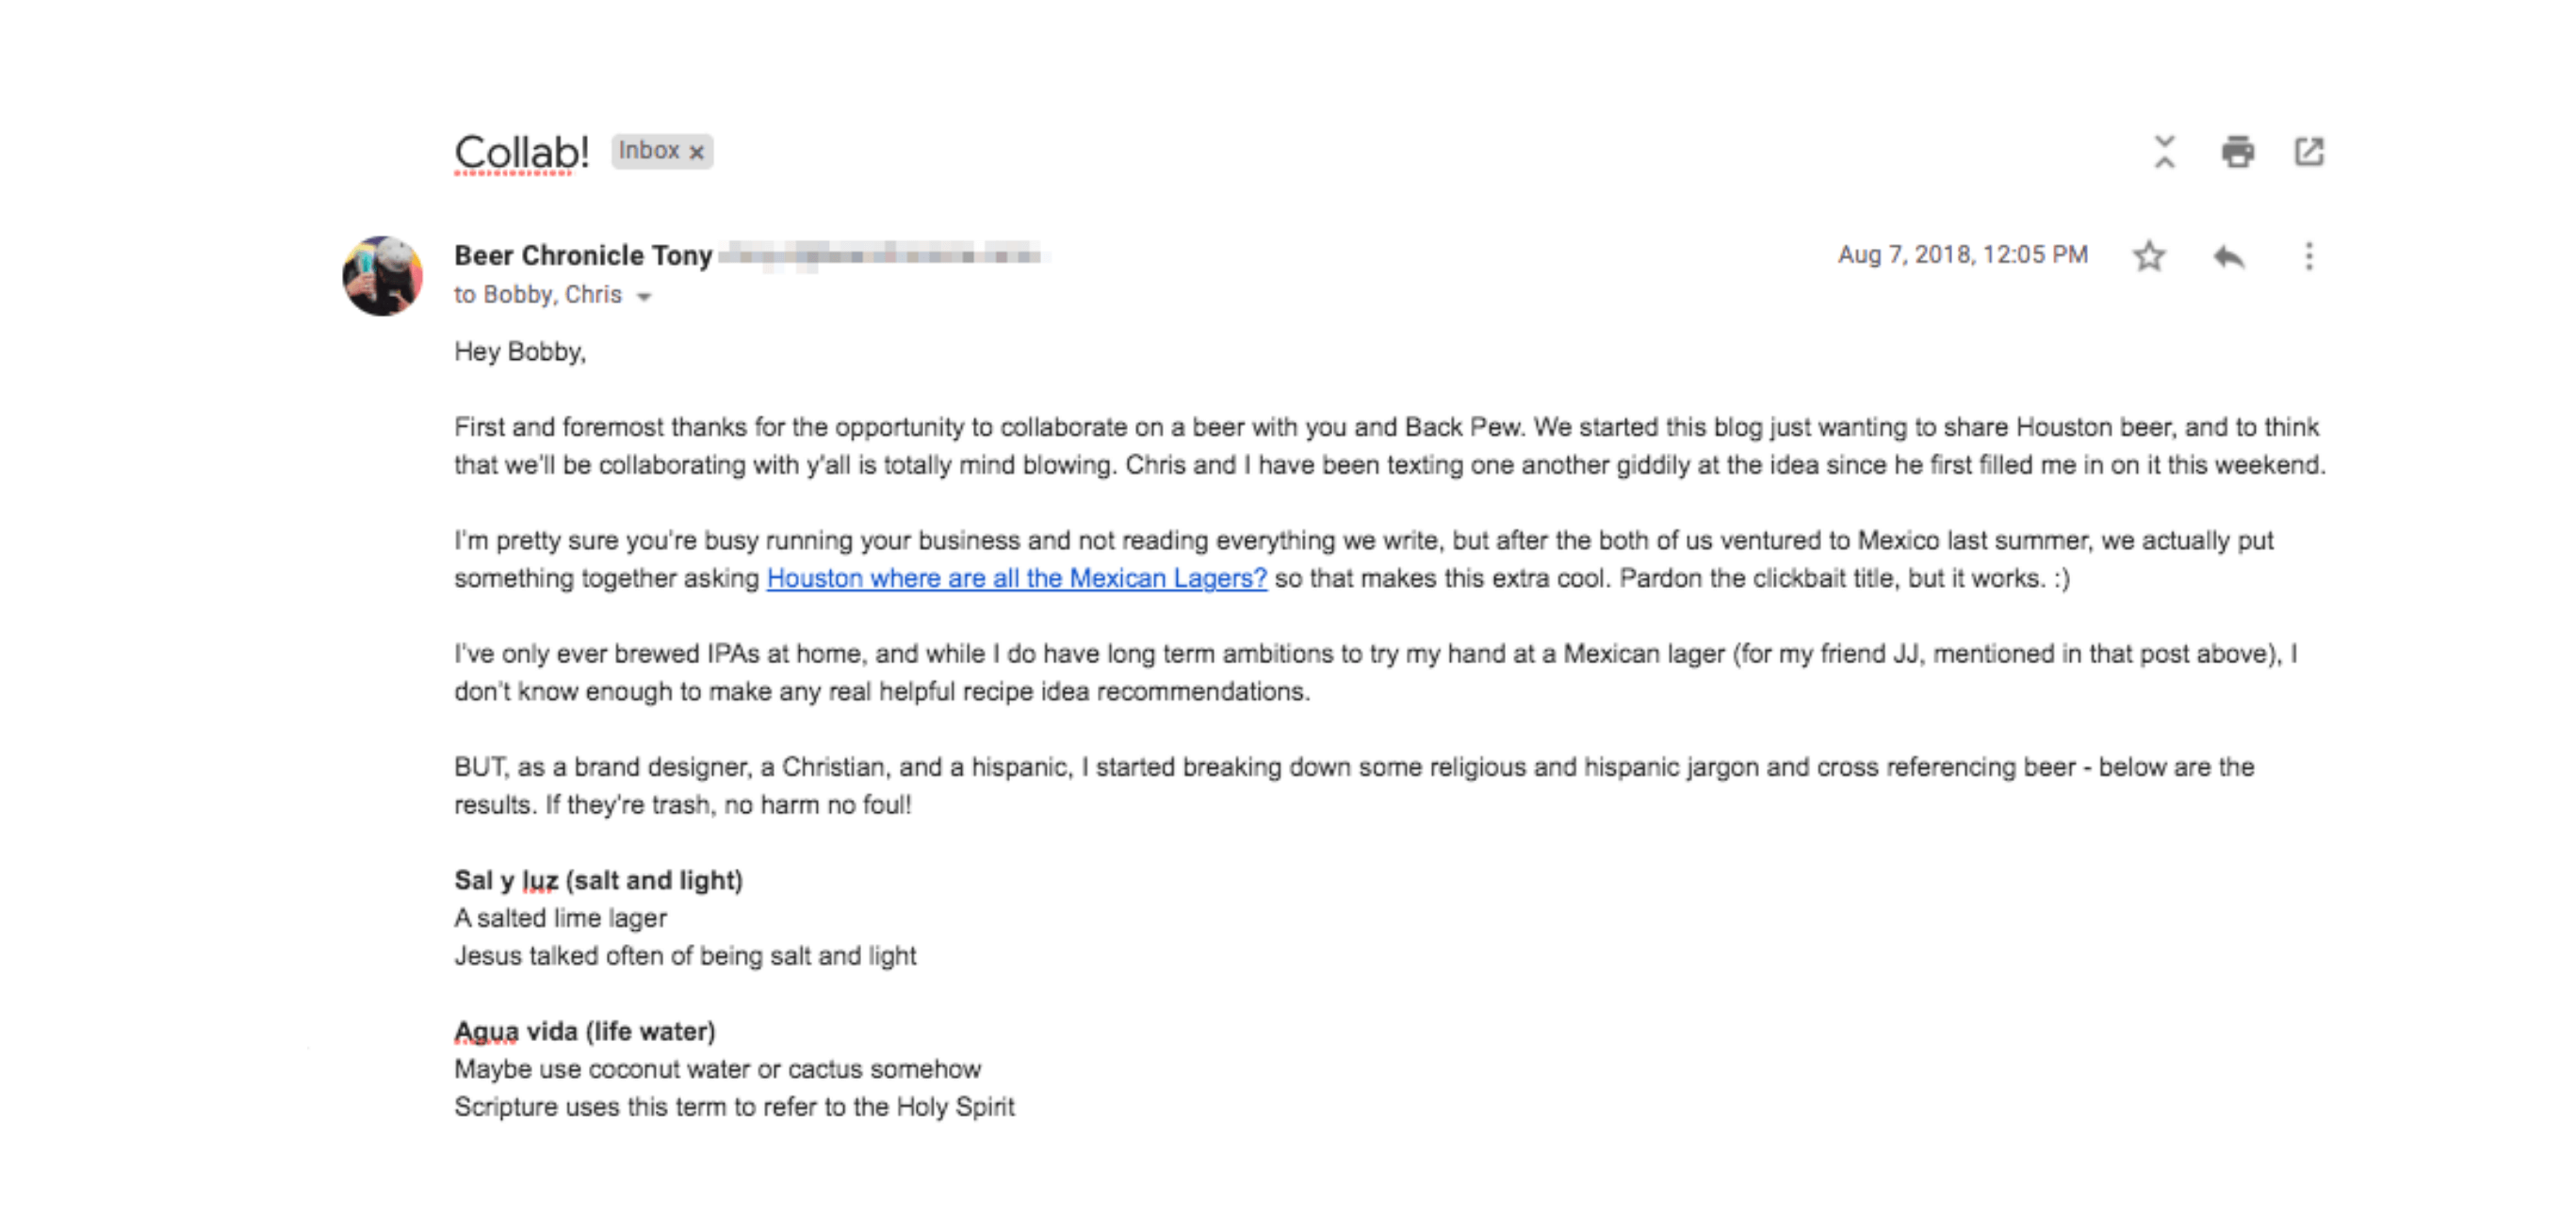Viewport: 2576px width, 1206px height.
Task: Click the 'Hey Bobby,' greeting line
Action: pyautogui.click(x=520, y=352)
